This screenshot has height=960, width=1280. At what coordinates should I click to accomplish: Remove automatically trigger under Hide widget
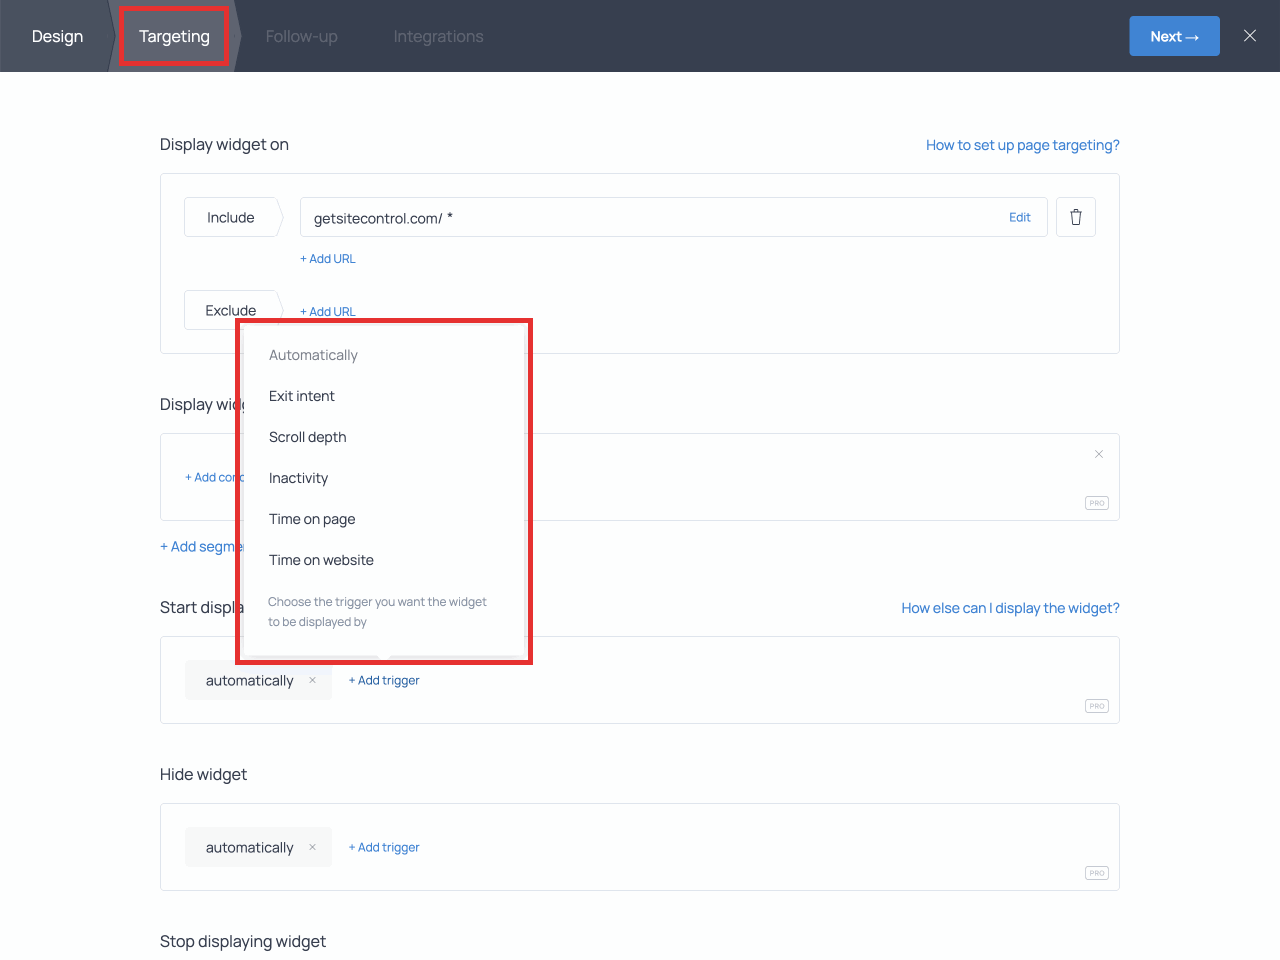312,847
